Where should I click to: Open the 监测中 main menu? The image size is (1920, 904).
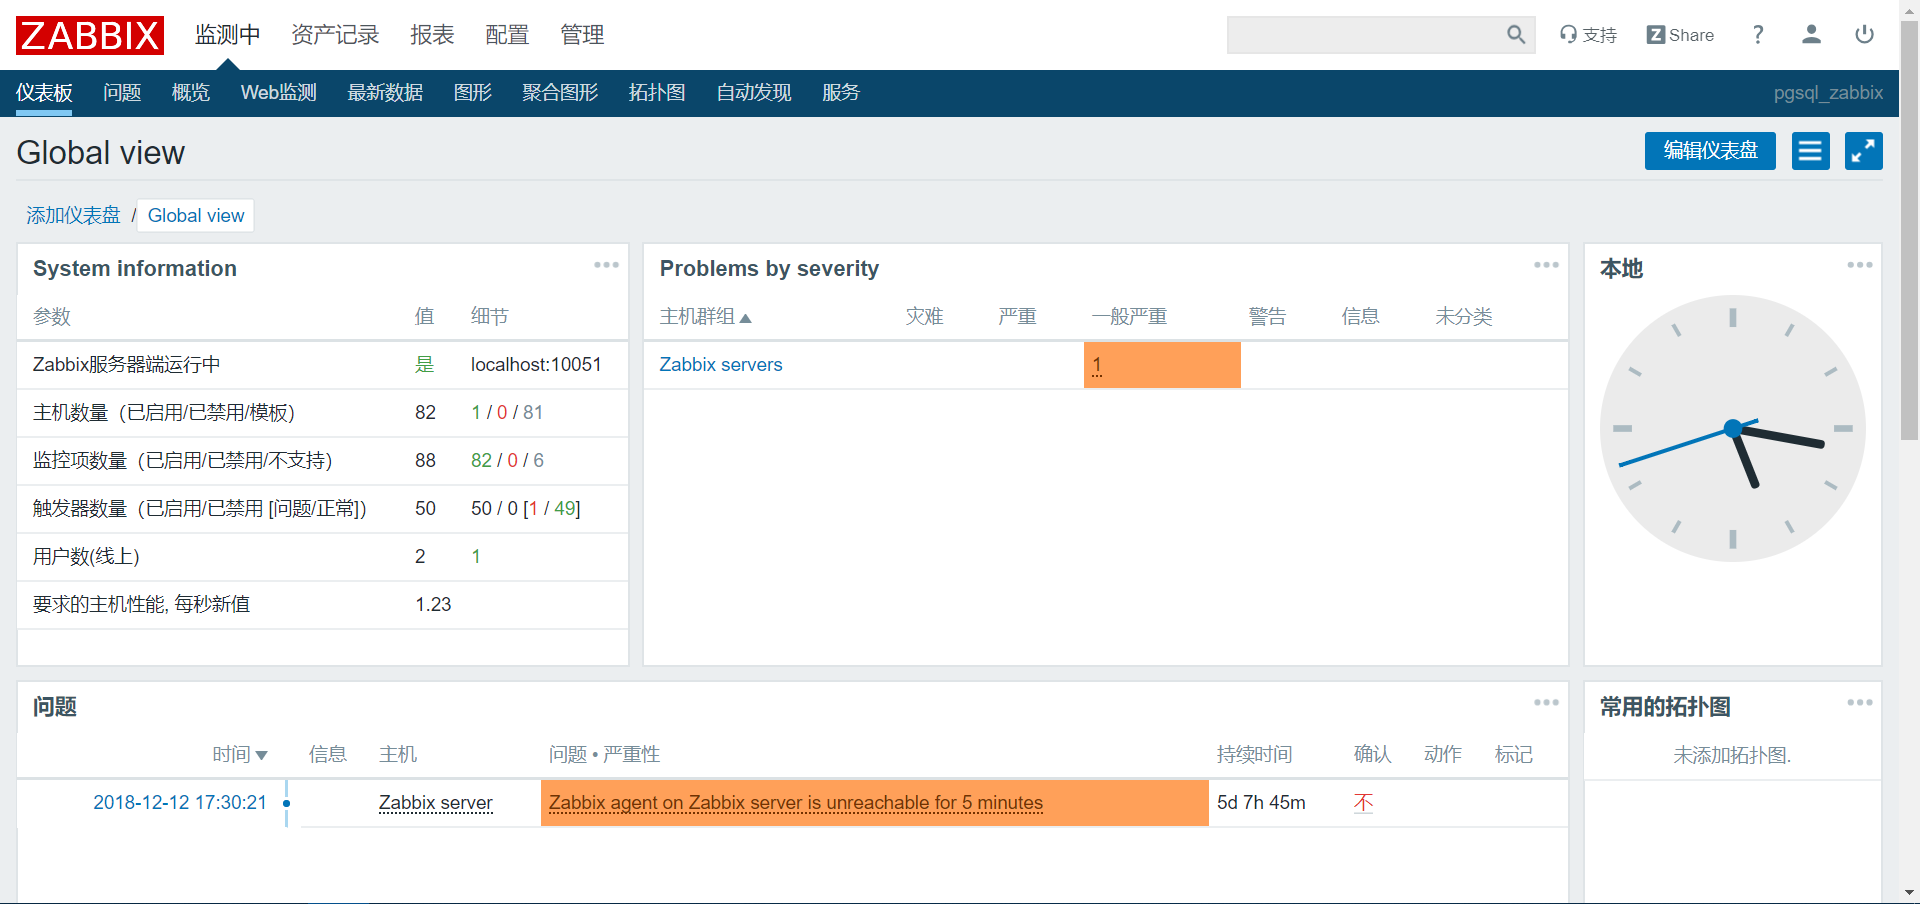[x=227, y=35]
